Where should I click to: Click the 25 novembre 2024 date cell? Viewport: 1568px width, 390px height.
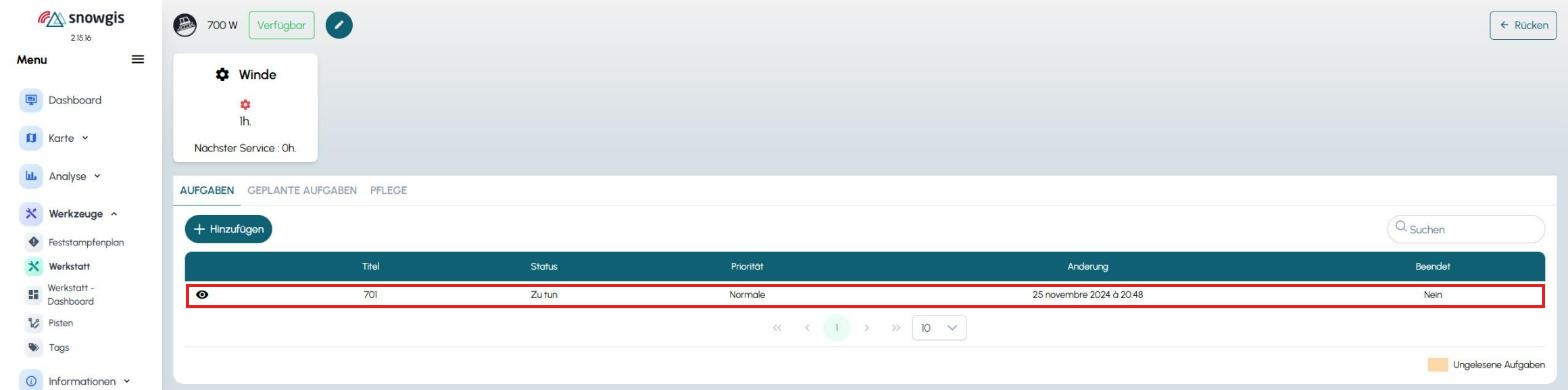point(1087,295)
